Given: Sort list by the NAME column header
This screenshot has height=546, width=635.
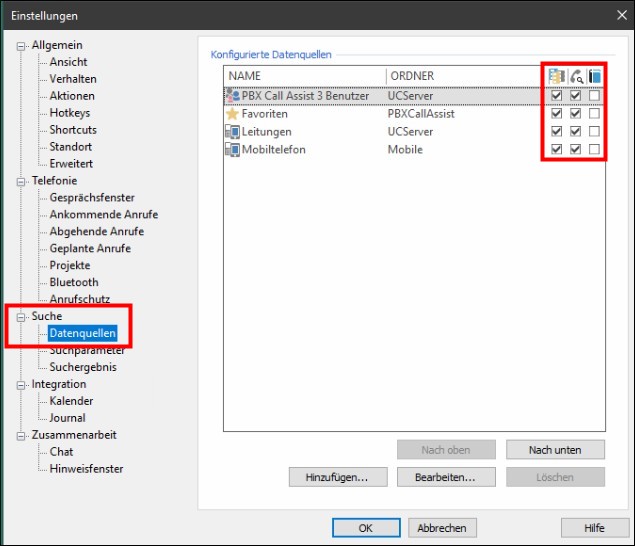Looking at the screenshot, I should click(x=300, y=76).
